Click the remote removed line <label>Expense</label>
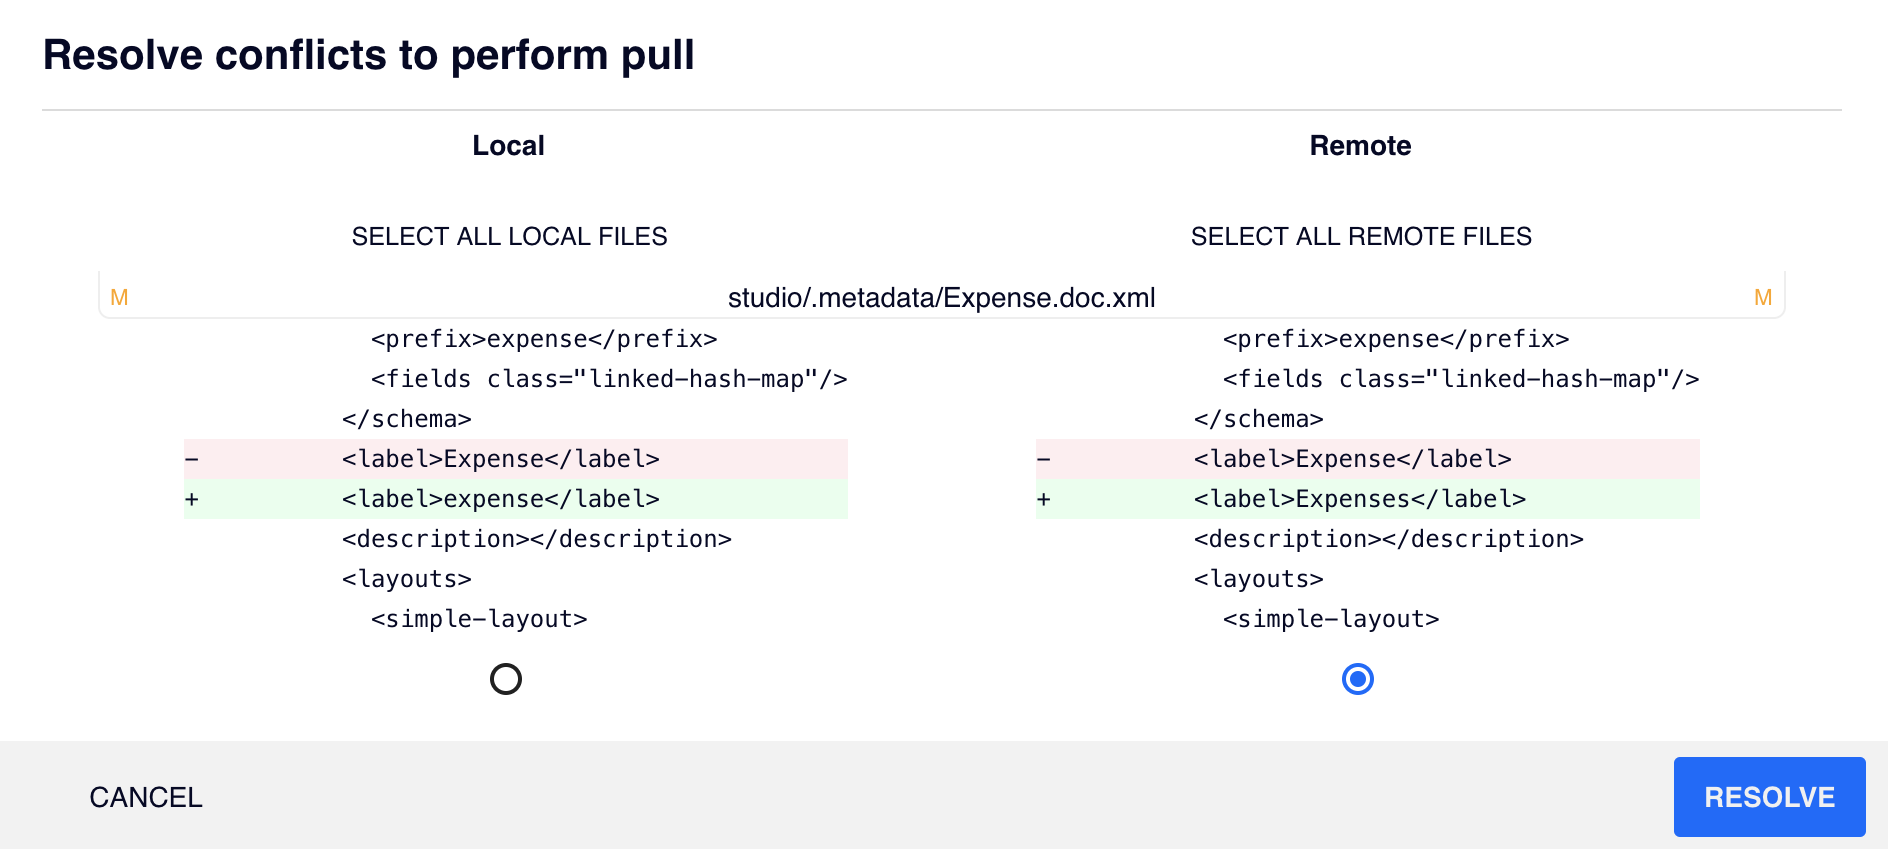The height and width of the screenshot is (849, 1888). (x=1368, y=459)
